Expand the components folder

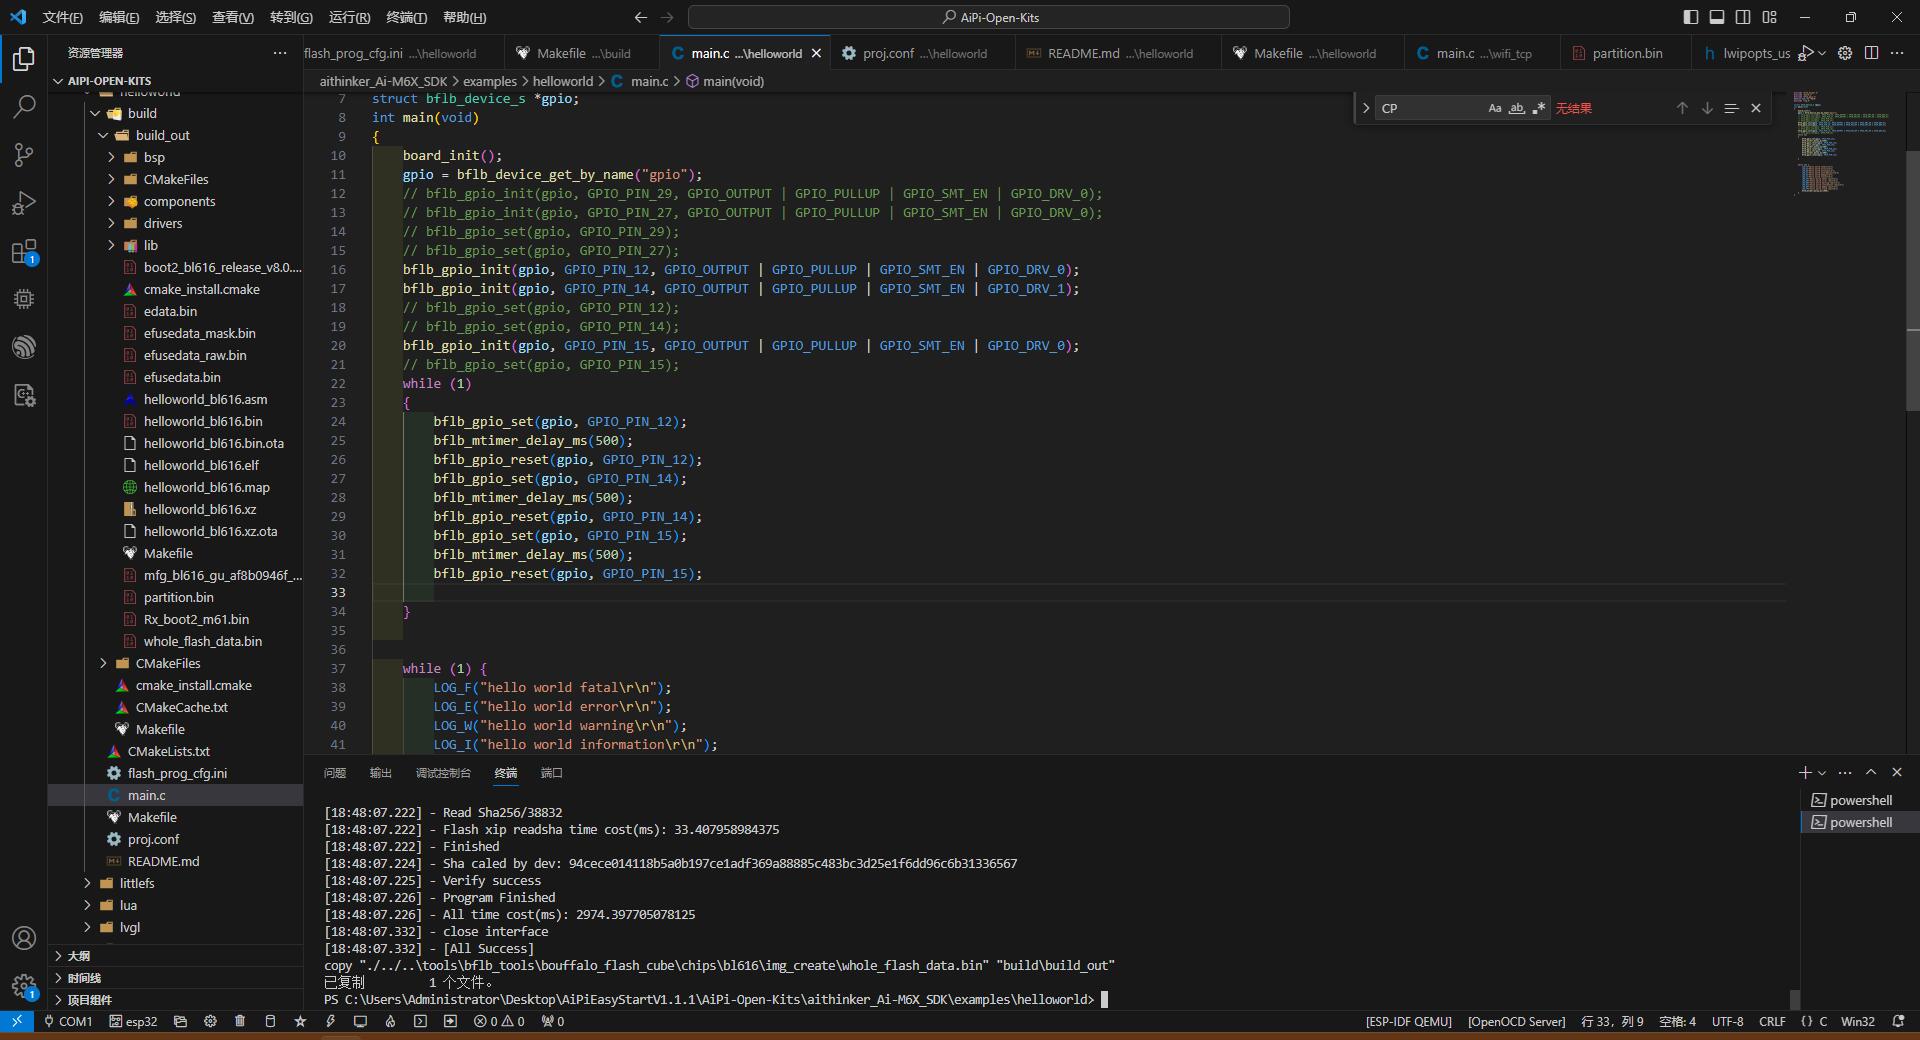click(111, 201)
